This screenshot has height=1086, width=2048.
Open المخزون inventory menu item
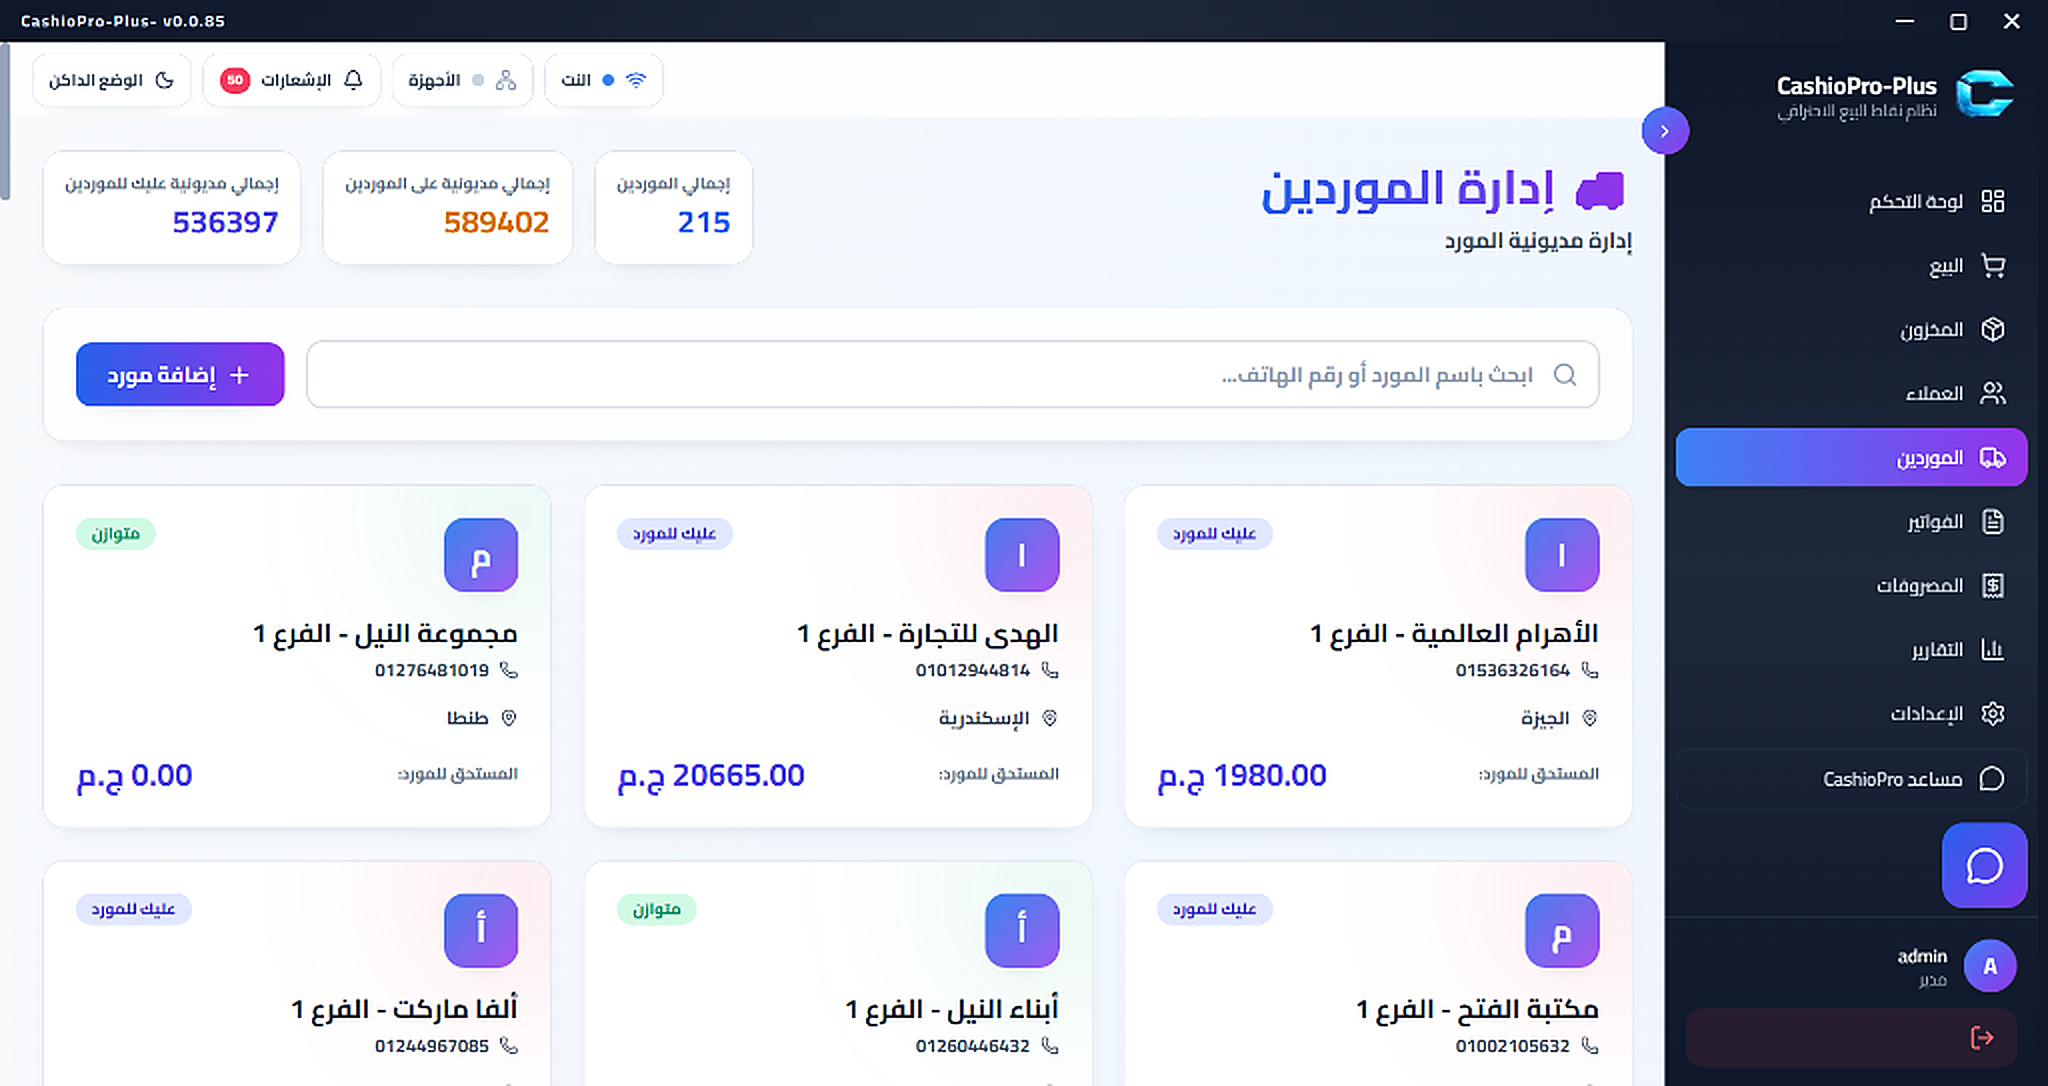(x=1851, y=329)
